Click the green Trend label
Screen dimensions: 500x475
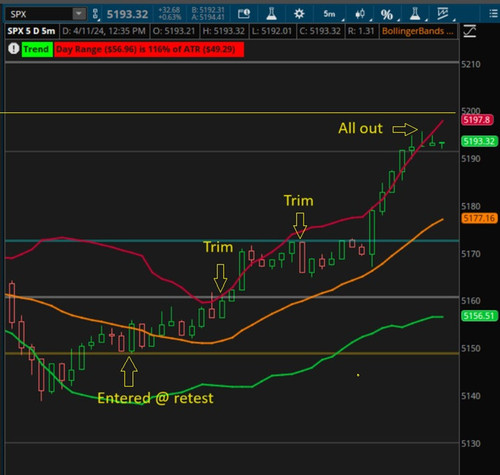[37, 49]
